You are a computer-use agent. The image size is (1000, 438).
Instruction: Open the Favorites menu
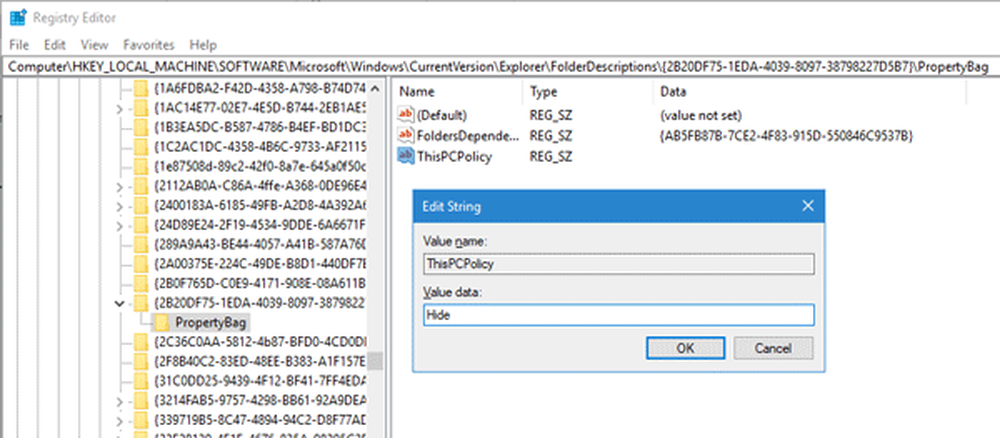coord(148,45)
